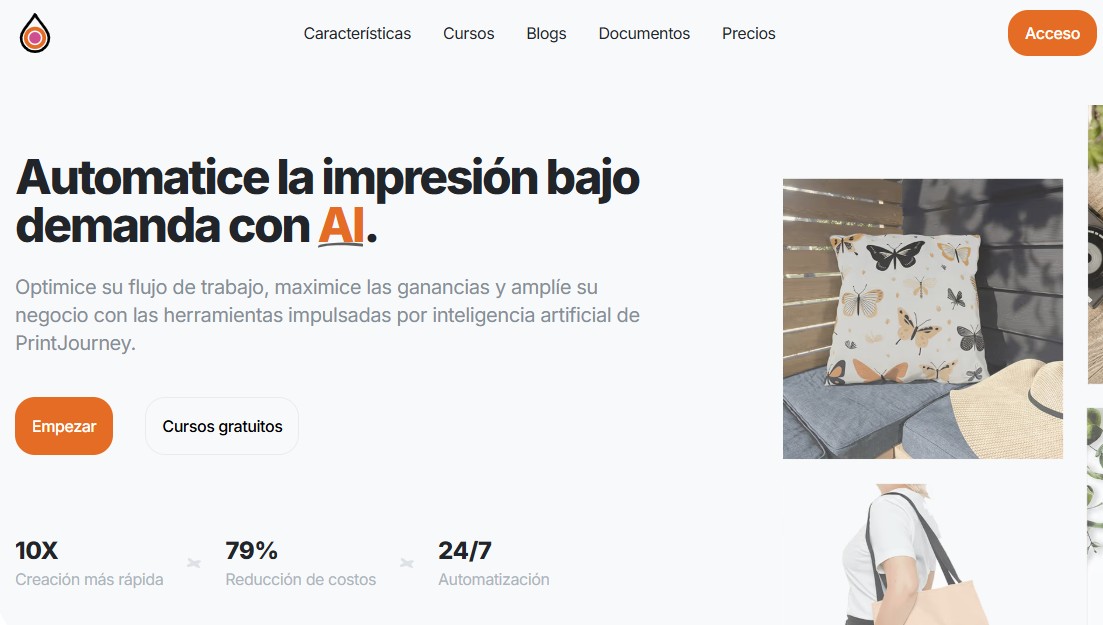
Task: Click the partially visible image at top right edge
Action: click(1095, 244)
